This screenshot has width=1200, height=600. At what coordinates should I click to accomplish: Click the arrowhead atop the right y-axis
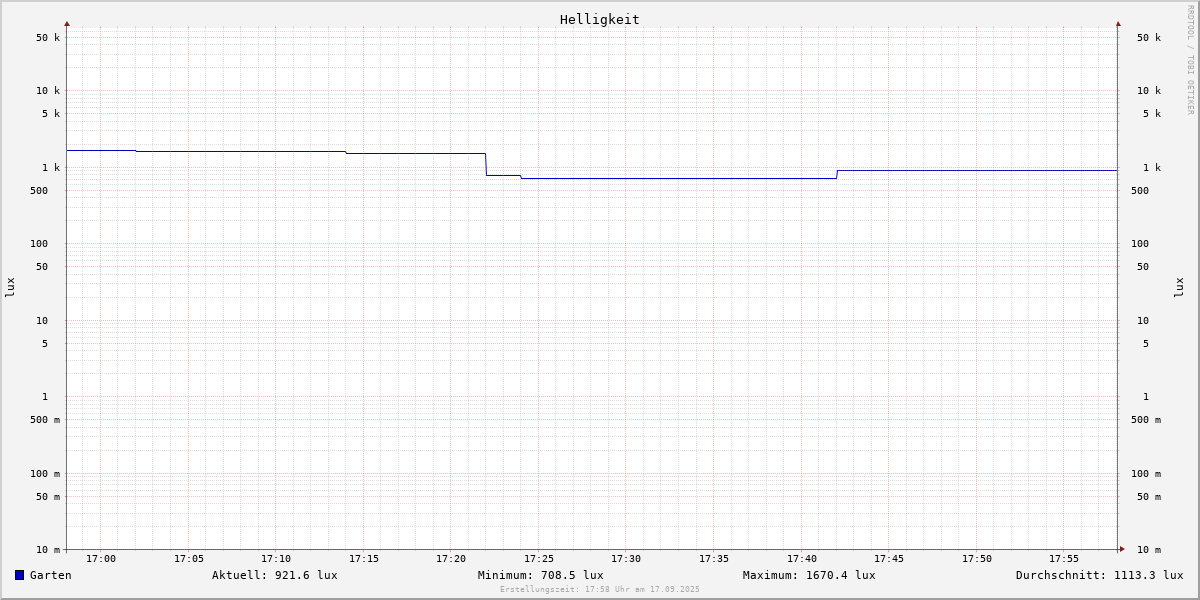coord(1118,23)
